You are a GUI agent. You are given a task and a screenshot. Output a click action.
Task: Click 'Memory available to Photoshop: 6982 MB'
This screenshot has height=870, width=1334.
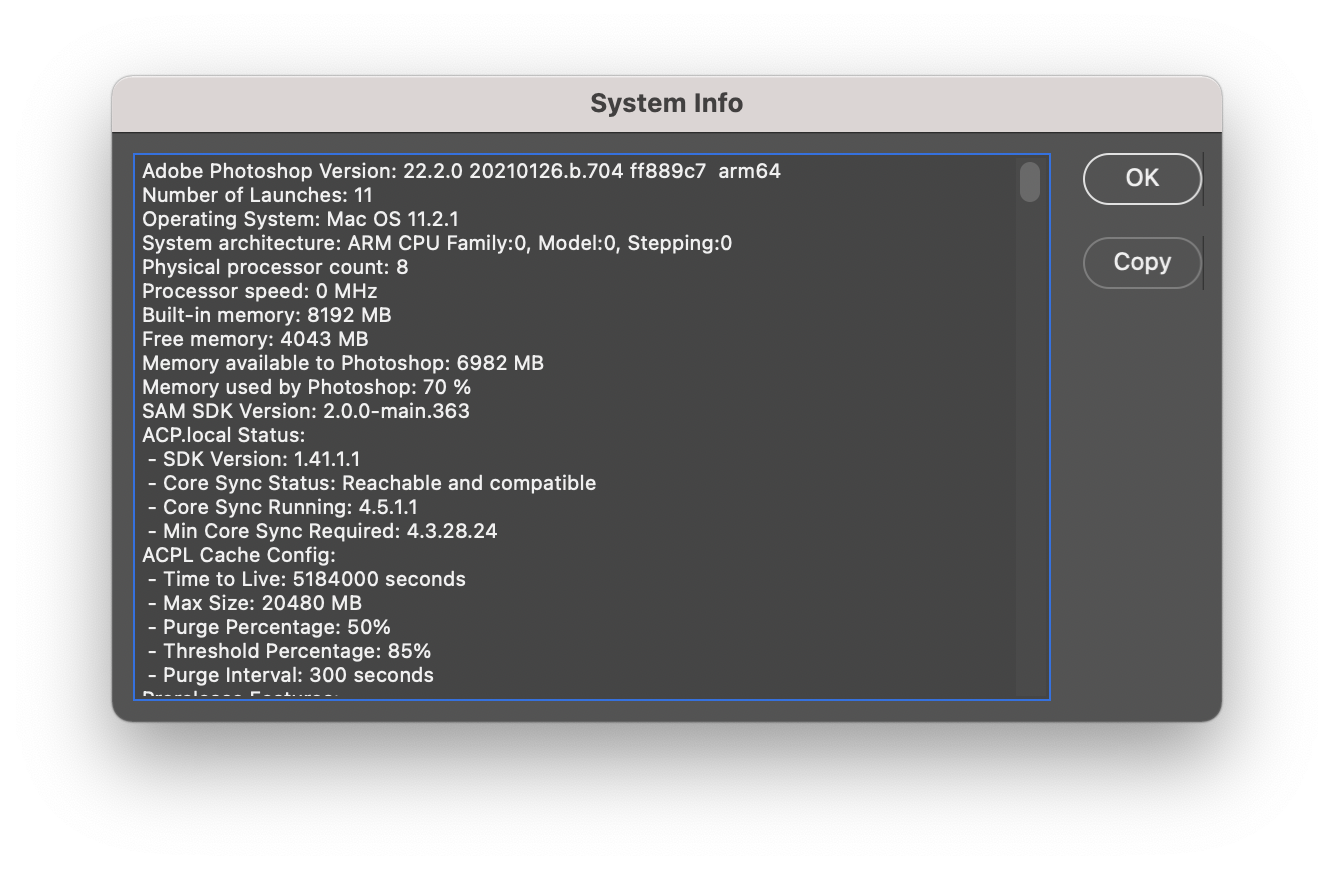tap(343, 363)
